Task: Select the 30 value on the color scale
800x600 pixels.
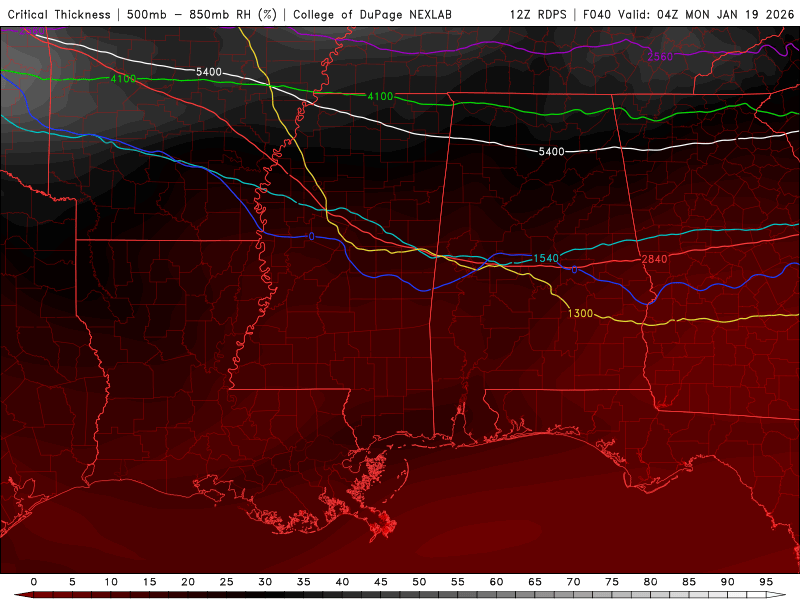Action: 265,582
